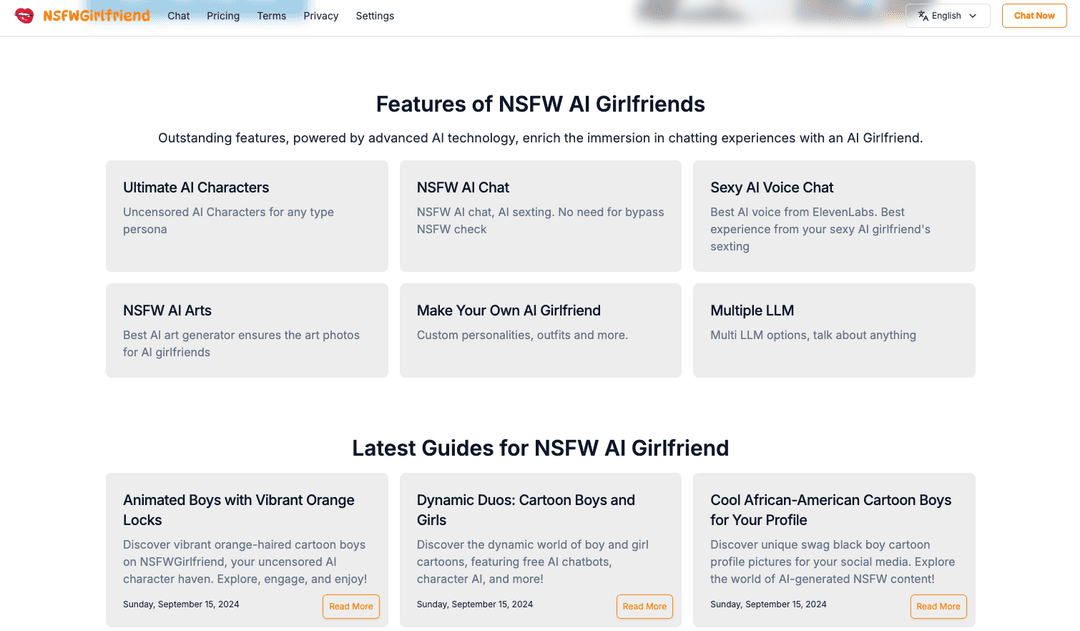Click 'Uncensored AI Characters for any type persona' text

[x=229, y=220]
